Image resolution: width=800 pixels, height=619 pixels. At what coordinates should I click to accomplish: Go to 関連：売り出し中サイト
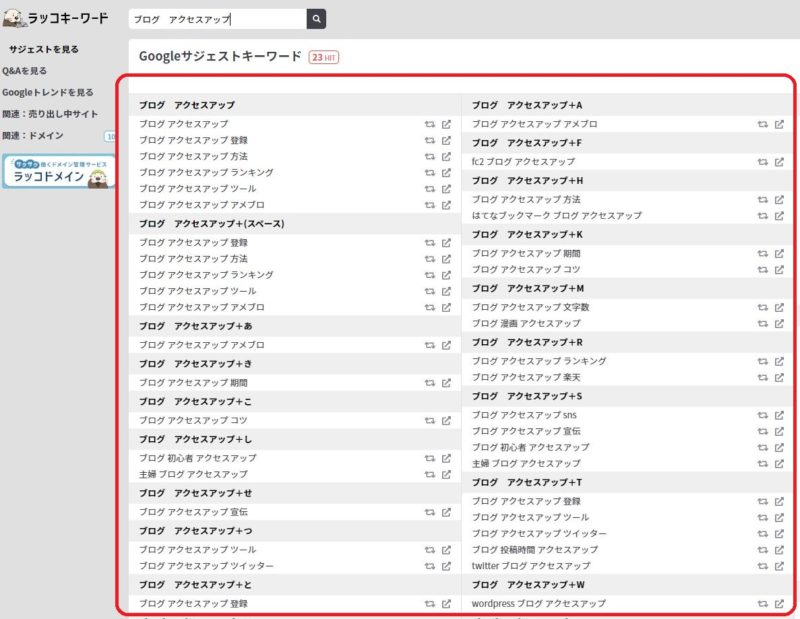point(50,114)
